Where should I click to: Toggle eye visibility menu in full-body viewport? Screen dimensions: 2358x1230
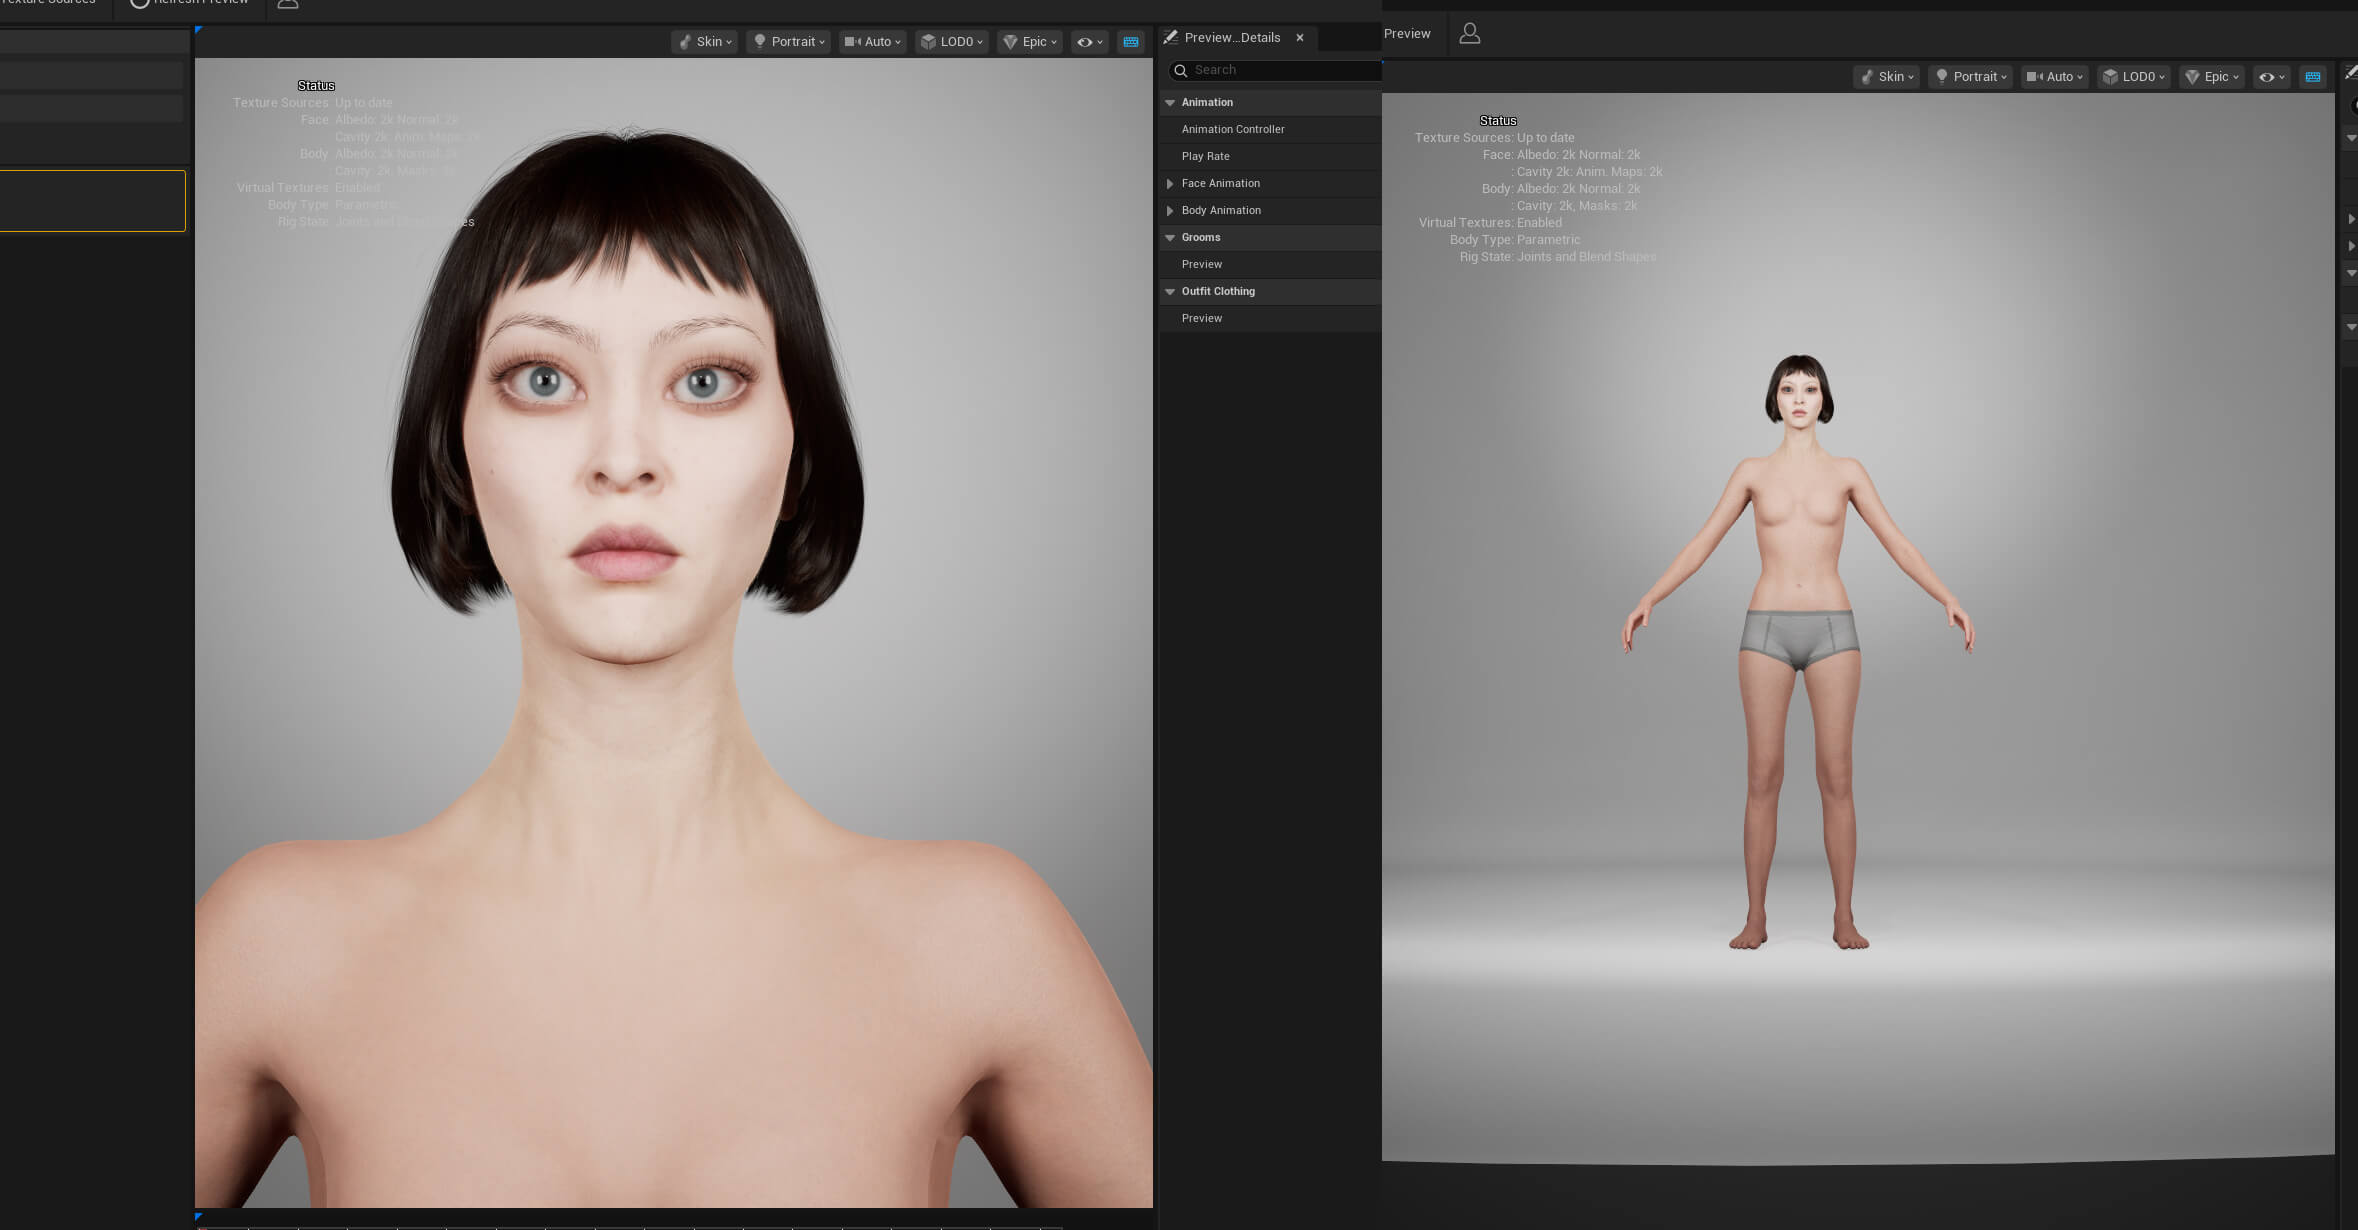2271,77
